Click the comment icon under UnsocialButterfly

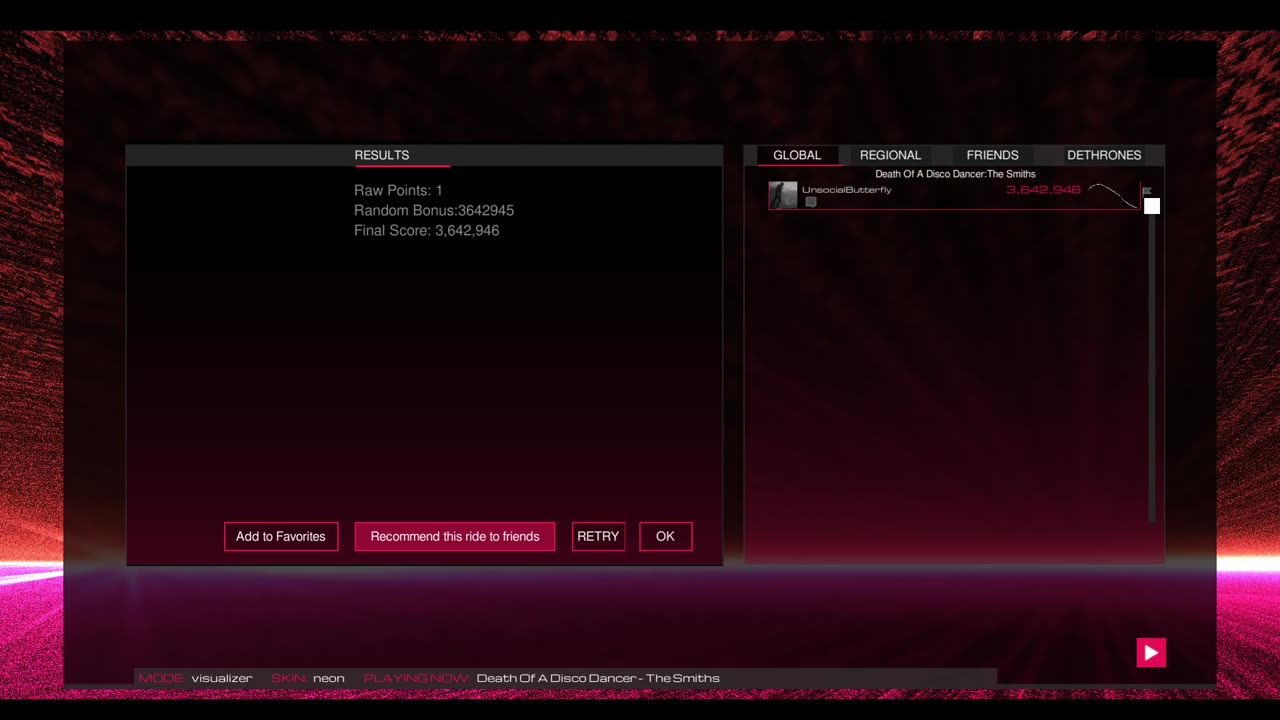[x=811, y=202]
